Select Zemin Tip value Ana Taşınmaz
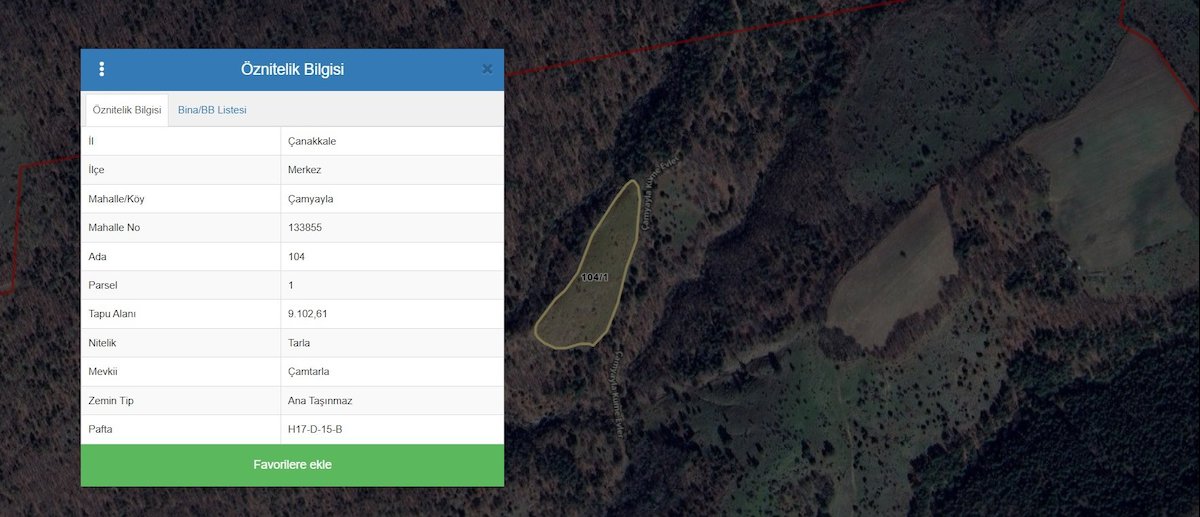1200x517 pixels. (320, 401)
